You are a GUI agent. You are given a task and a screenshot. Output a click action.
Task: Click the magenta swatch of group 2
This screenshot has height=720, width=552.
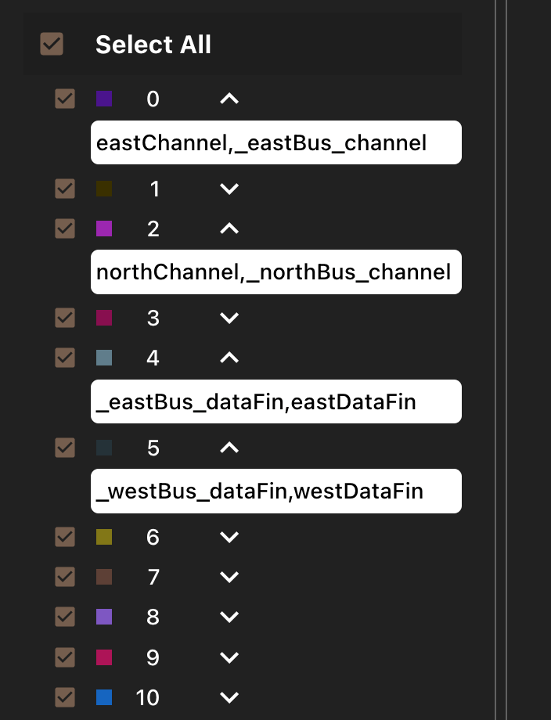(104, 228)
